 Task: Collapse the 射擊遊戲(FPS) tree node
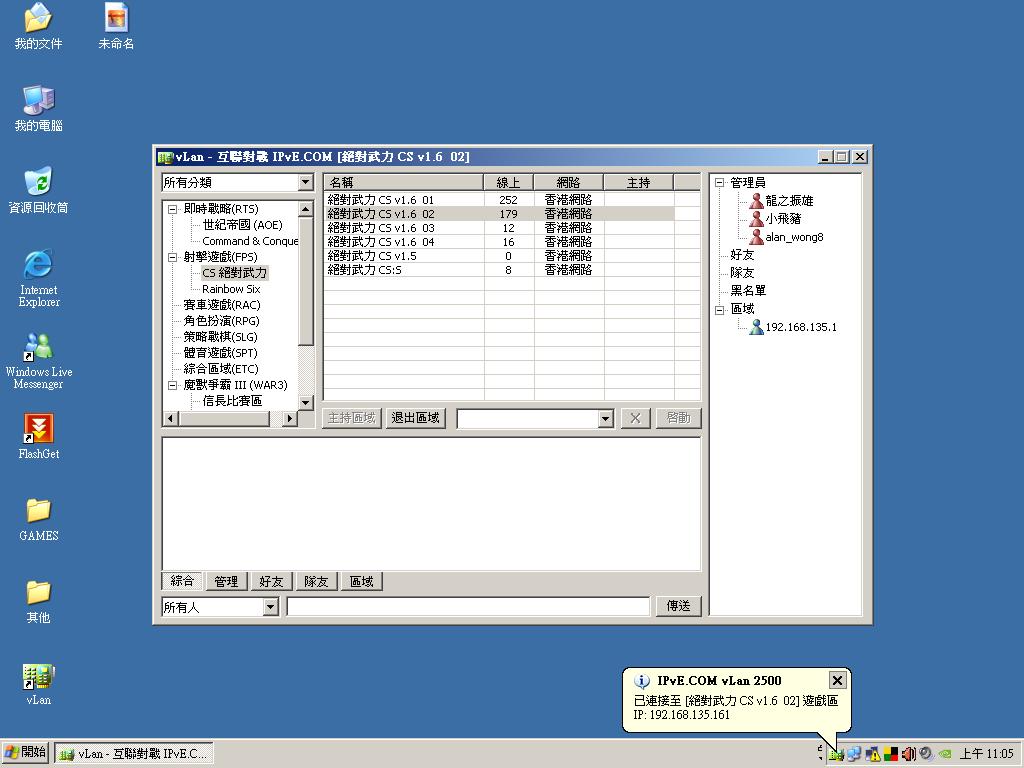tap(172, 257)
